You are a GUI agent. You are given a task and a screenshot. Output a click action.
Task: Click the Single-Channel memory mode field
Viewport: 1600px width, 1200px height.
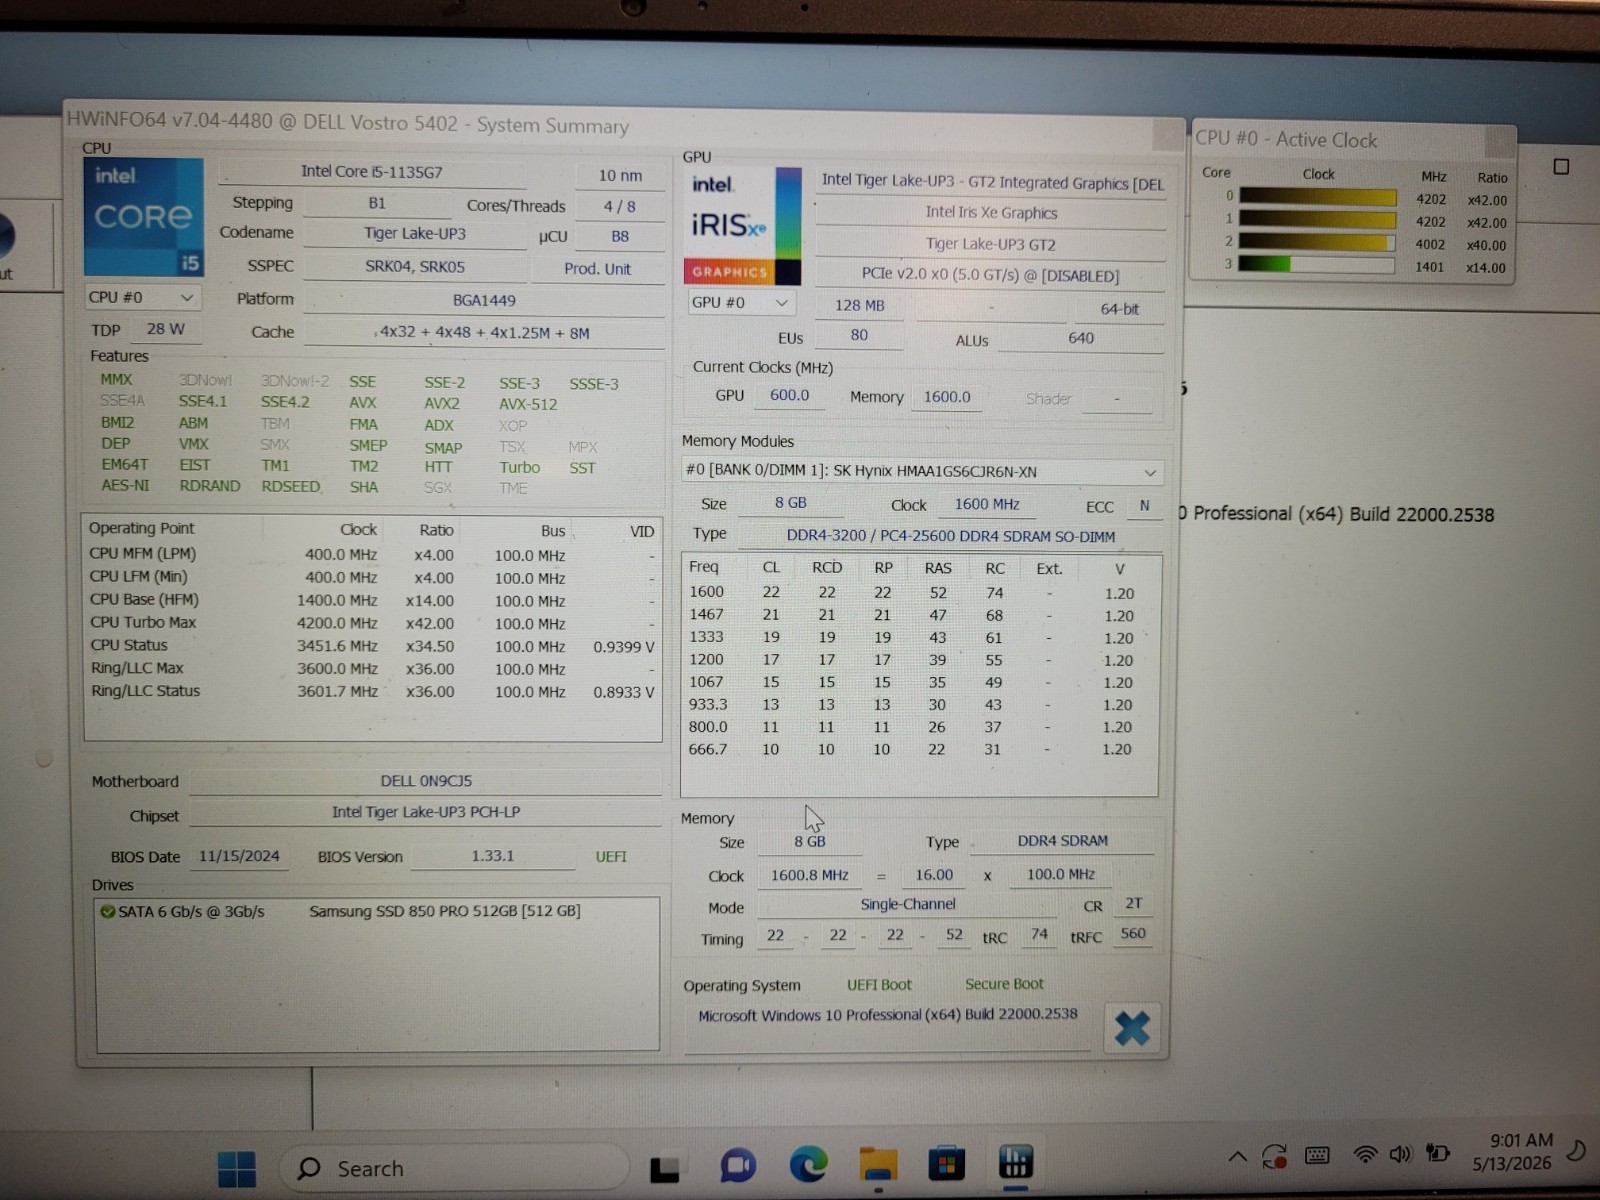[908, 905]
